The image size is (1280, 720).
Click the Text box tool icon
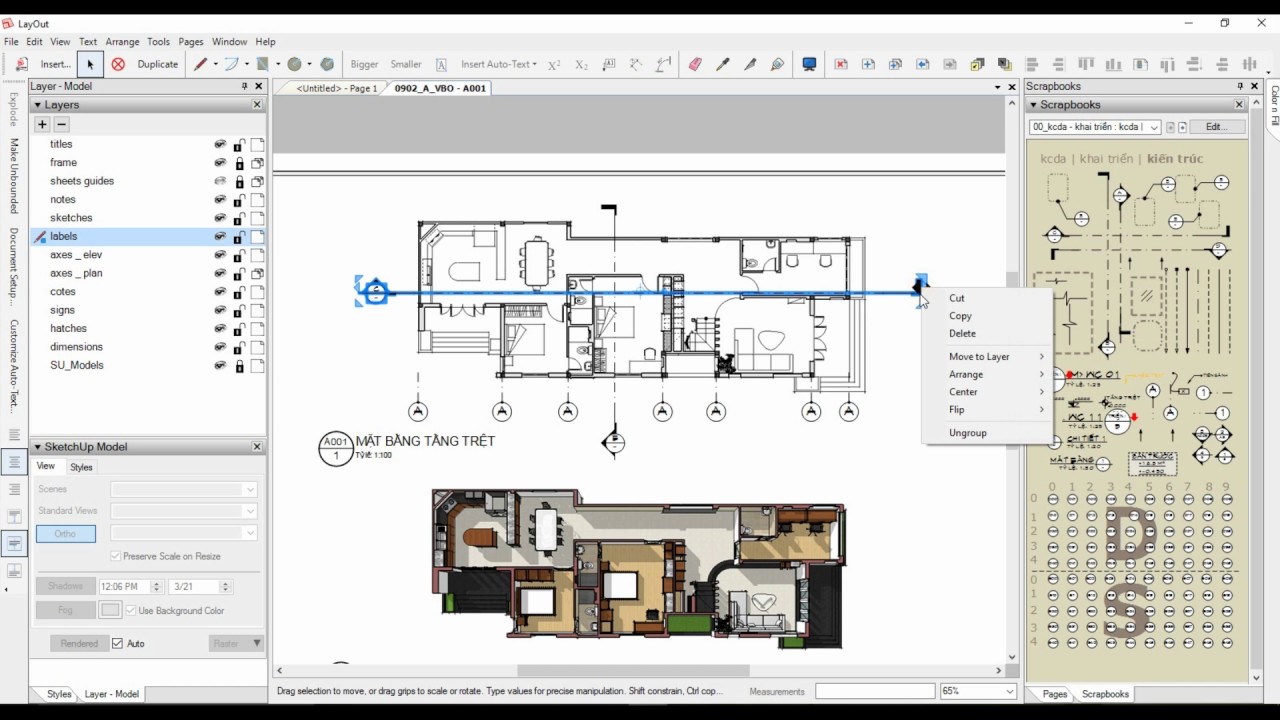coord(441,64)
